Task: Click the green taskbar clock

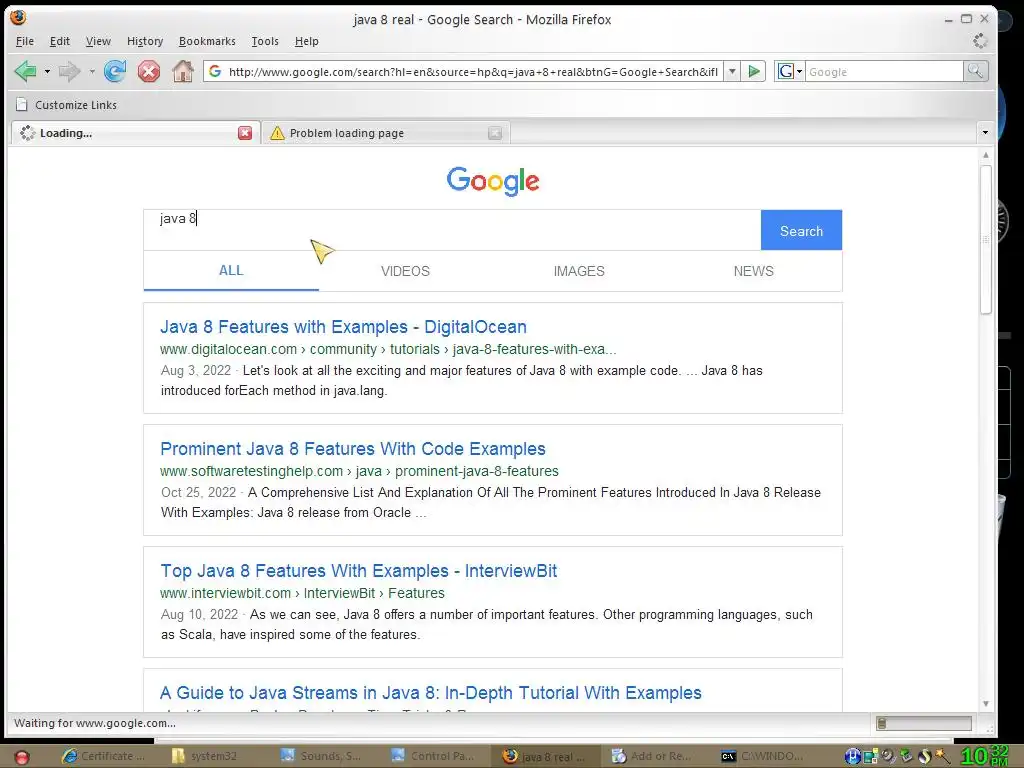Action: coord(984,756)
